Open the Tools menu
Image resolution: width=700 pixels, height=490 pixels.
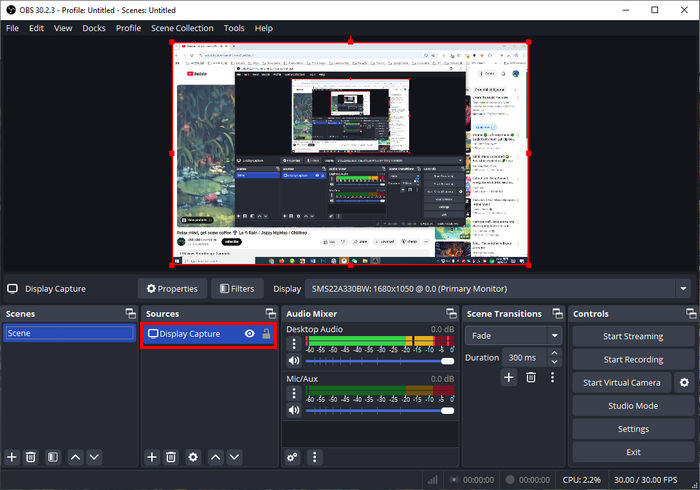click(x=234, y=28)
